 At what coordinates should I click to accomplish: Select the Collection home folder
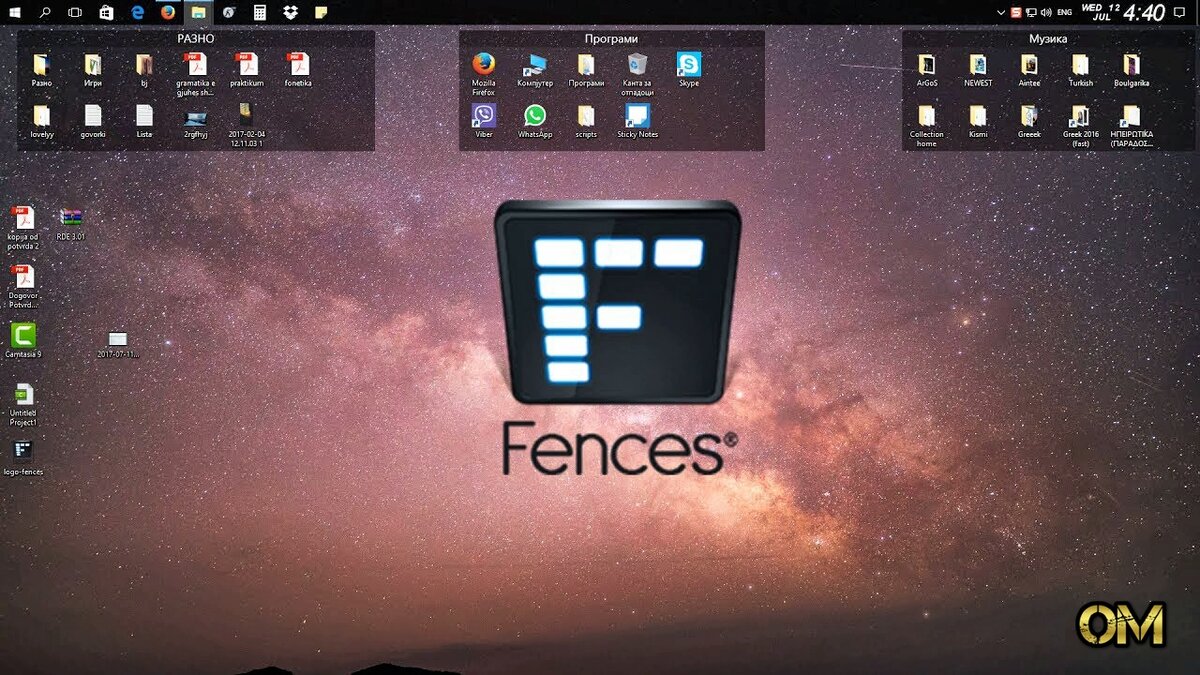(927, 125)
